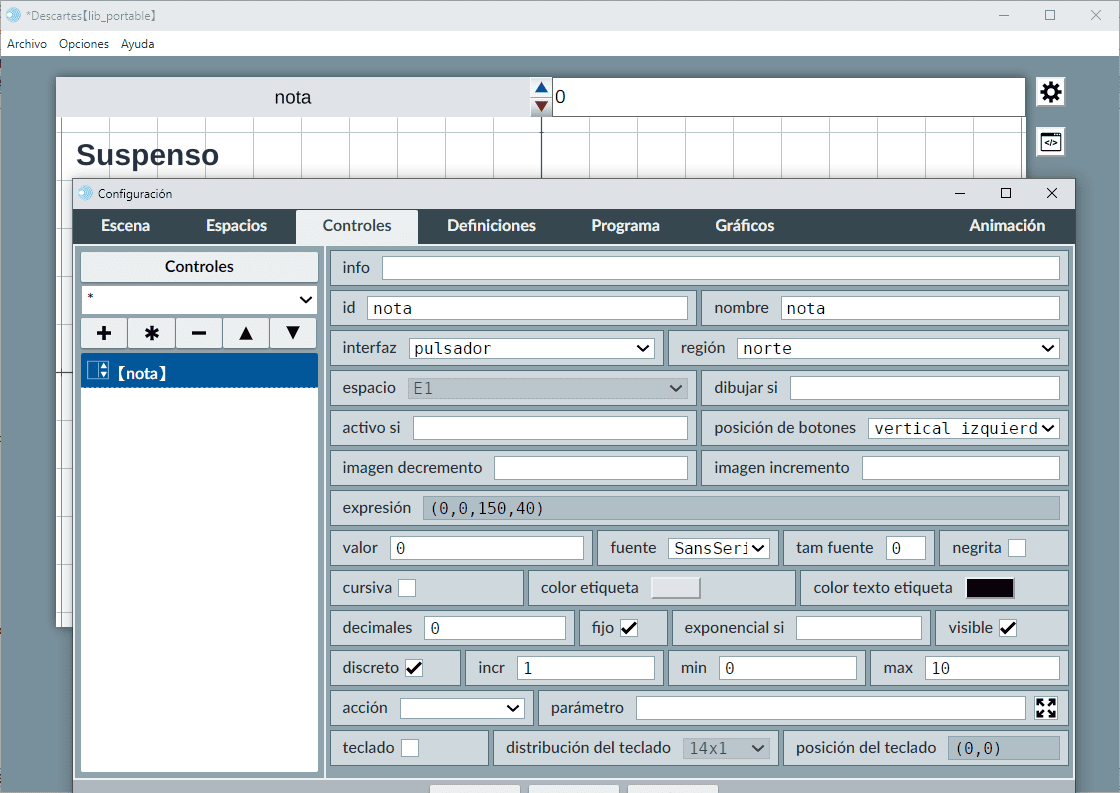This screenshot has width=1120, height=793.
Task: Click the max value input field
Action: click(991, 668)
